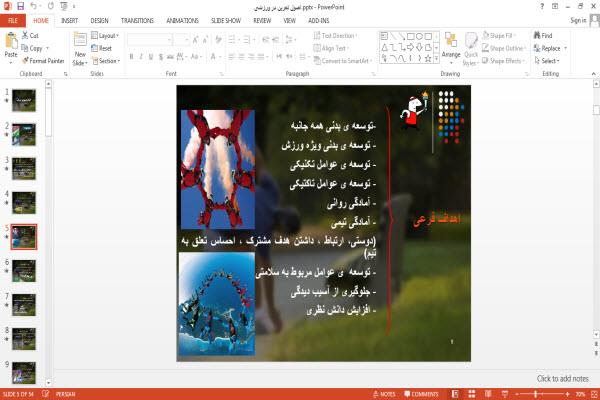The image size is (600, 400).
Task: Click Cut in the Clipboard group
Action: pyautogui.click(x=30, y=36)
